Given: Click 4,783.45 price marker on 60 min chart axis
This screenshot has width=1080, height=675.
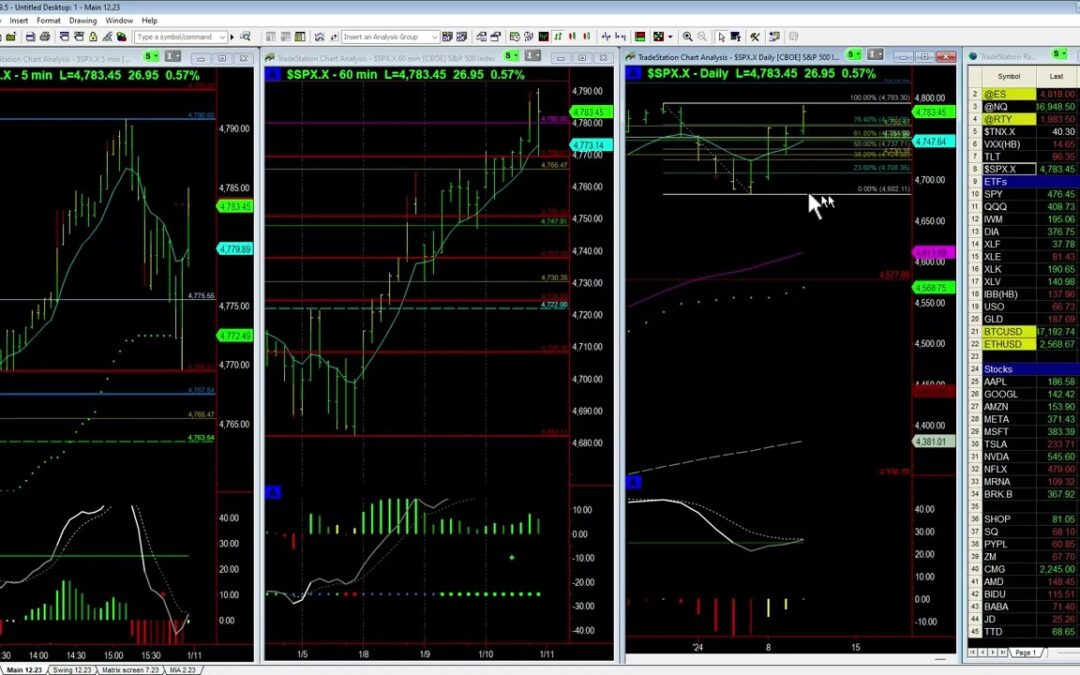Looking at the screenshot, I should click(591, 112).
